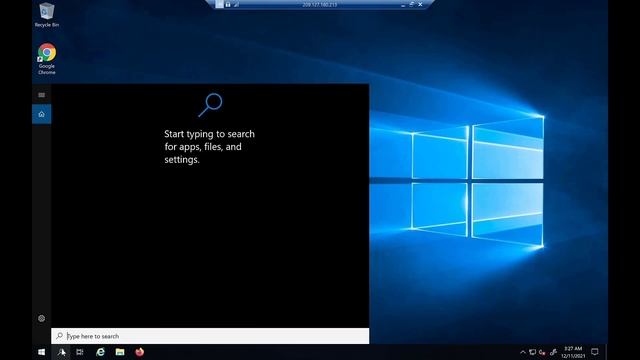
Task: Open the Recycle Bin desktop icon
Action: pyautogui.click(x=47, y=15)
